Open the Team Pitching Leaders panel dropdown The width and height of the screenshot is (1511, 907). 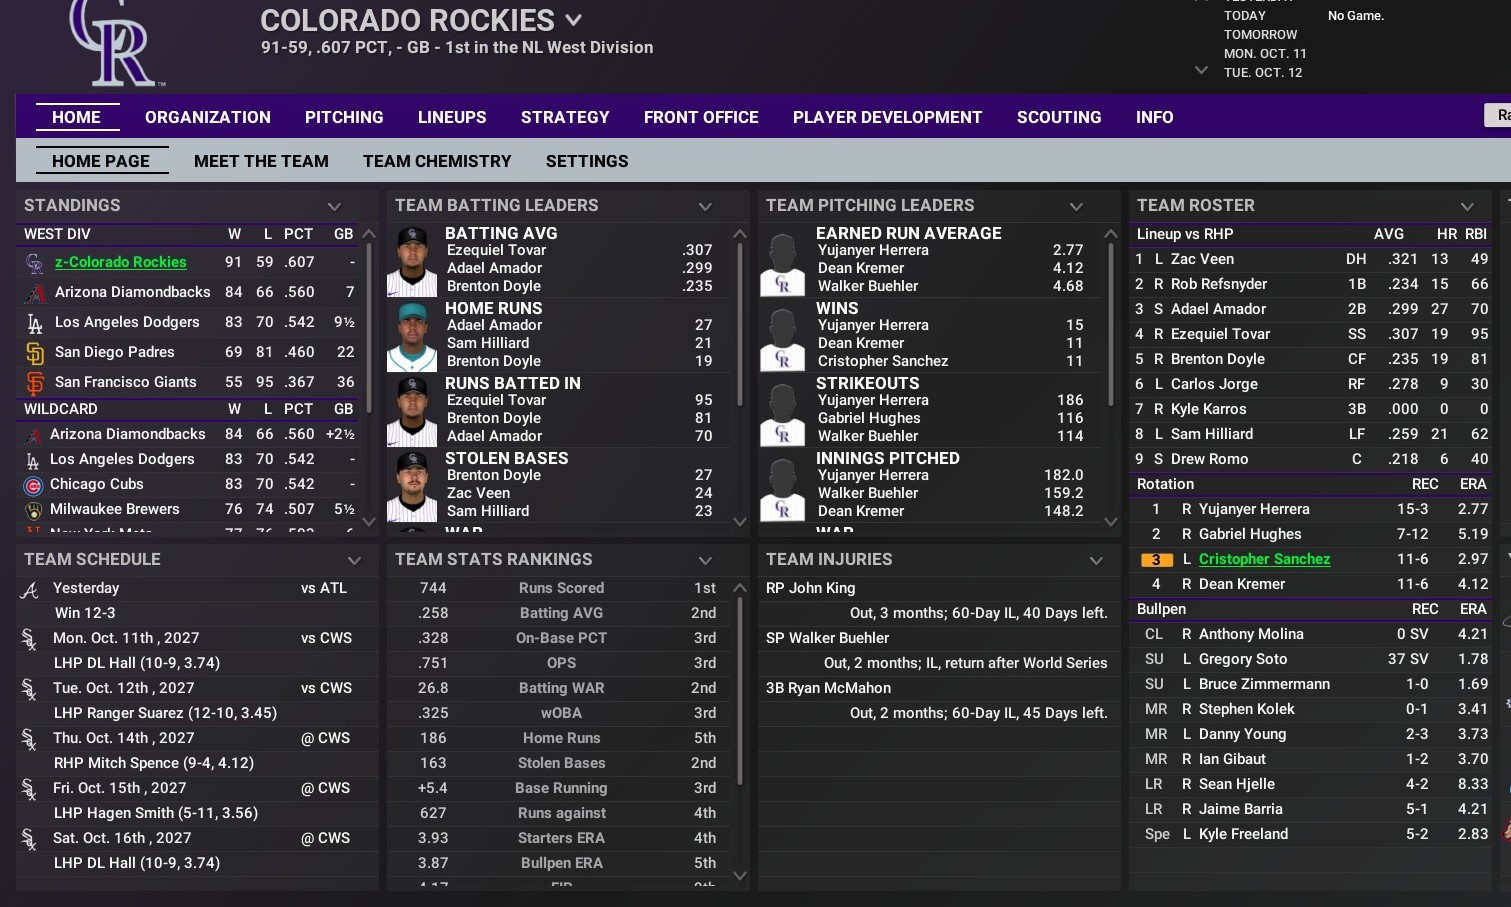click(1076, 206)
